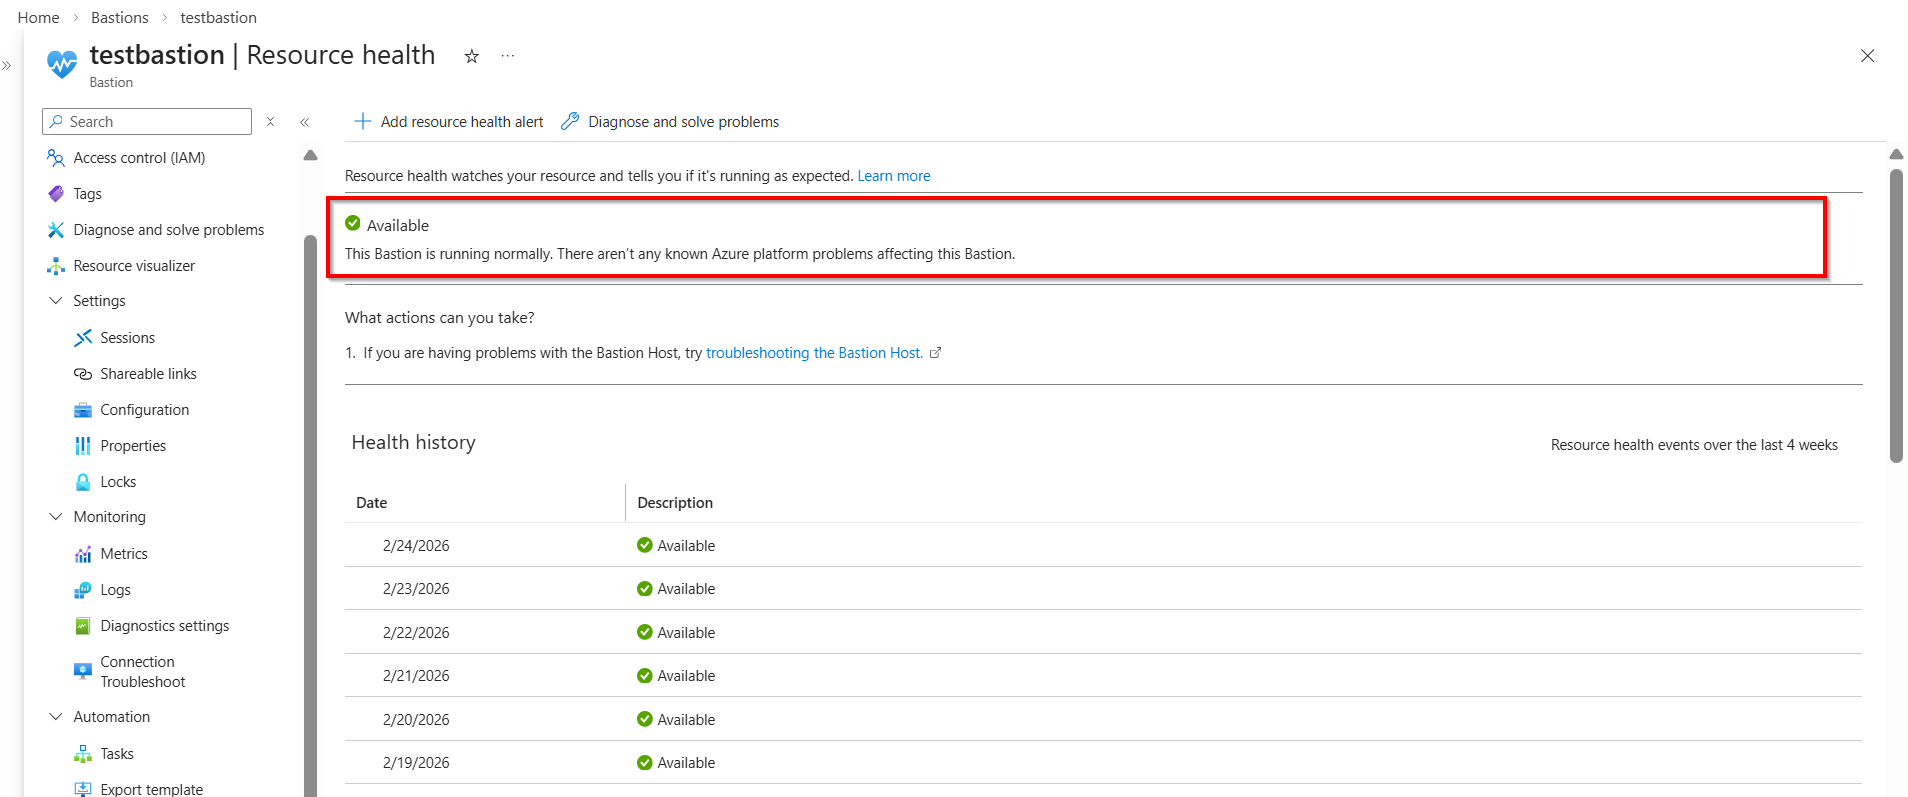This screenshot has height=797, width=1908.
Task: Collapse the sidebar menu with double chevron
Action: 305,122
